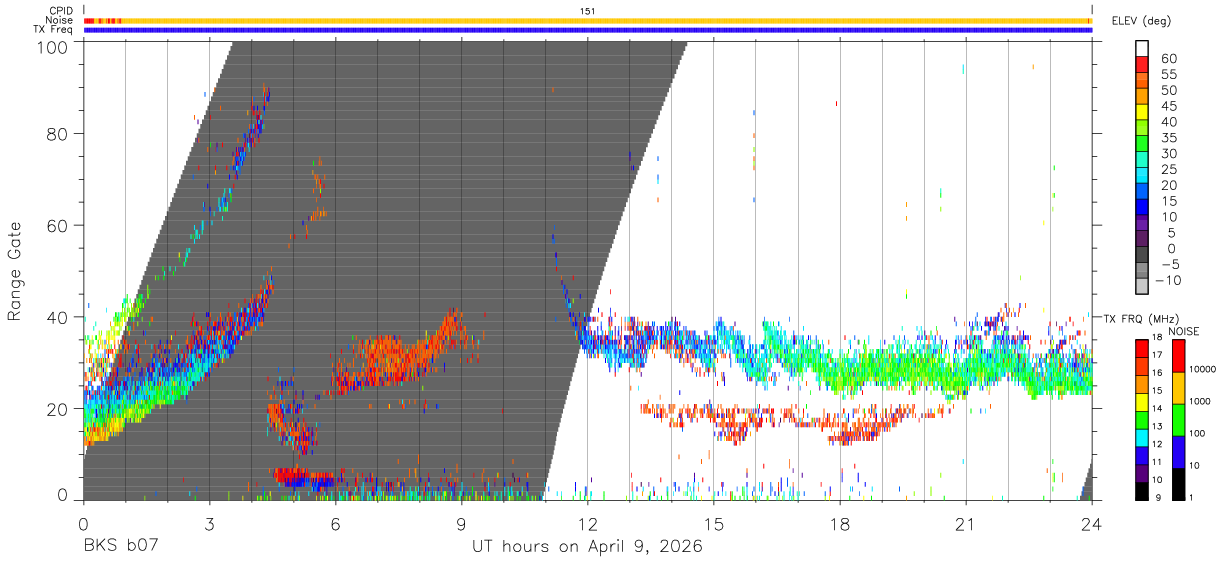Click the ELEV (deg) colorbar title
The width and height of the screenshot is (1228, 567).
pos(1141,21)
